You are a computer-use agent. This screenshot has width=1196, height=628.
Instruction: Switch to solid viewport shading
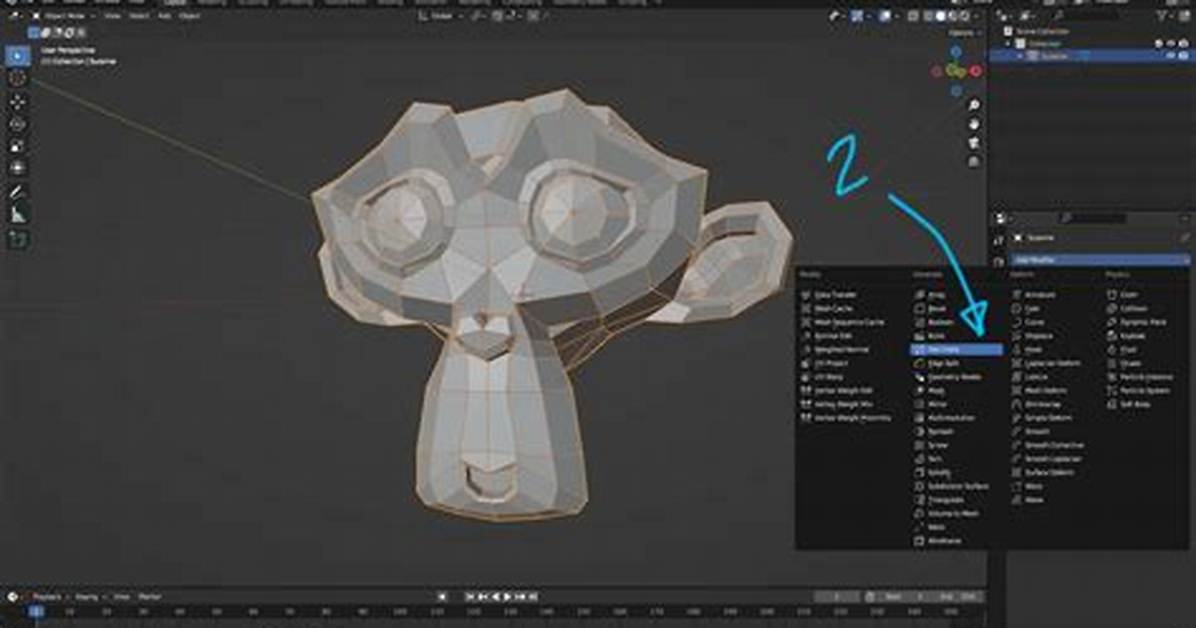[940, 16]
